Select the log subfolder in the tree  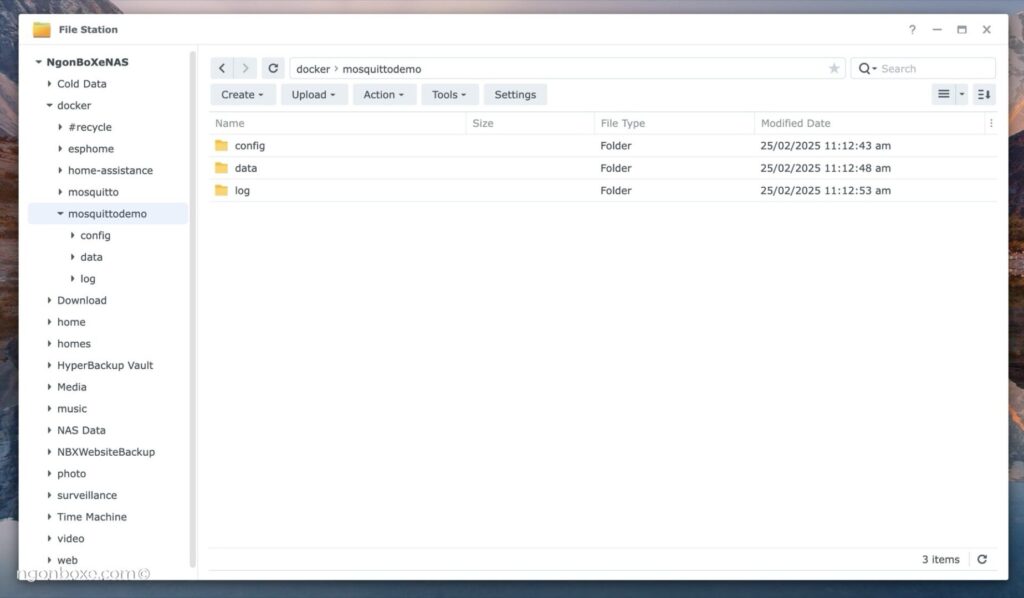[x=88, y=279]
